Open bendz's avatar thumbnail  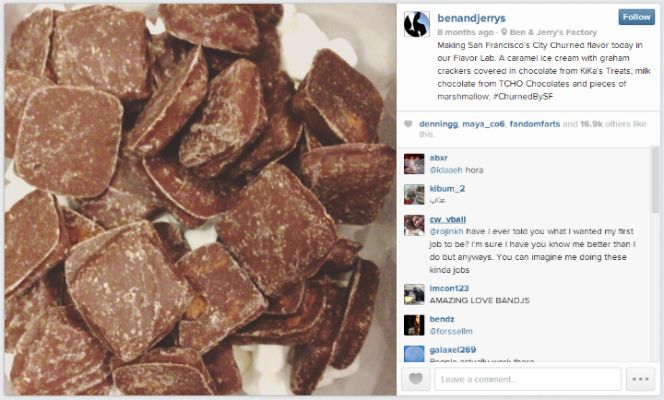414,325
